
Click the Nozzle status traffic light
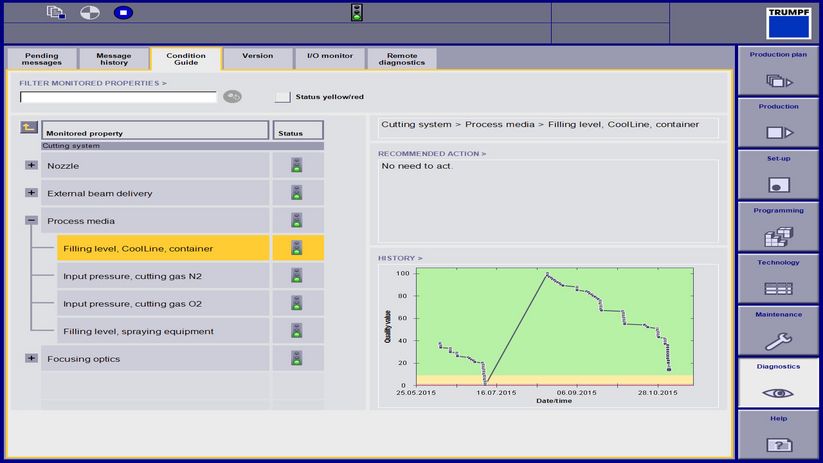pos(297,165)
